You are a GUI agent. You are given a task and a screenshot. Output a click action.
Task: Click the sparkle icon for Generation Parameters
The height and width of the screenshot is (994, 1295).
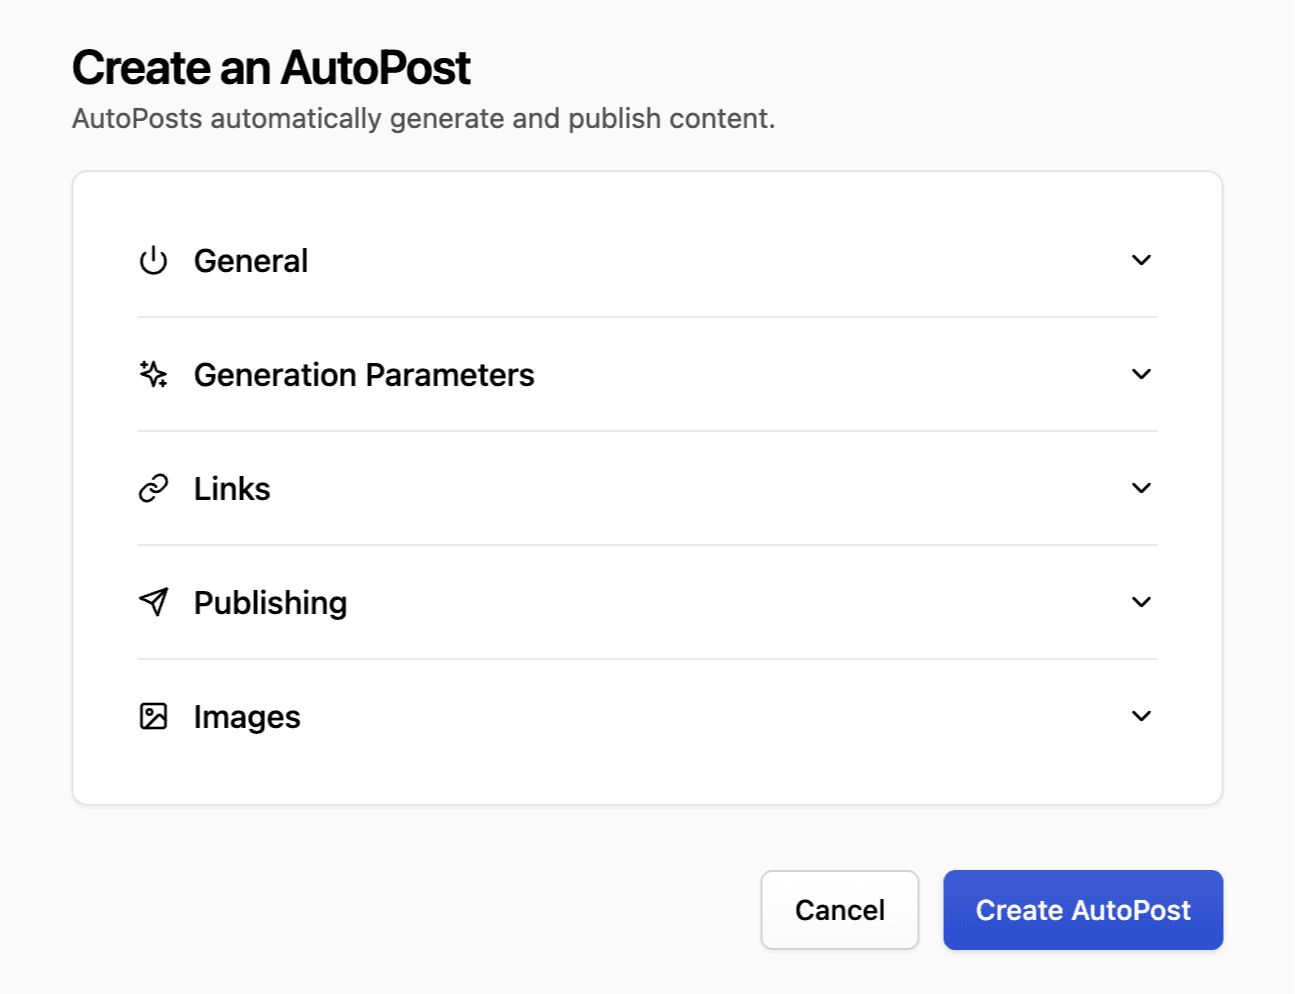[152, 374]
